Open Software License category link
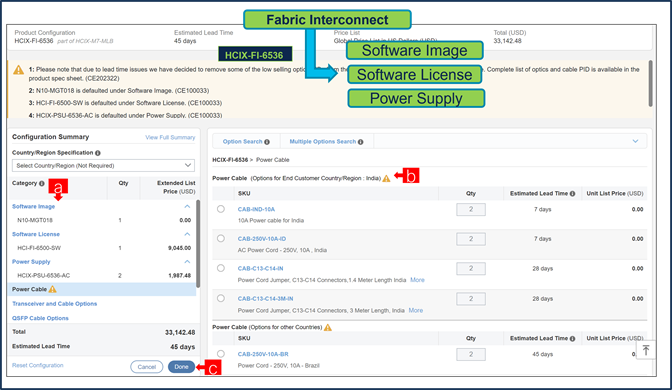672x390 pixels. click(36, 234)
